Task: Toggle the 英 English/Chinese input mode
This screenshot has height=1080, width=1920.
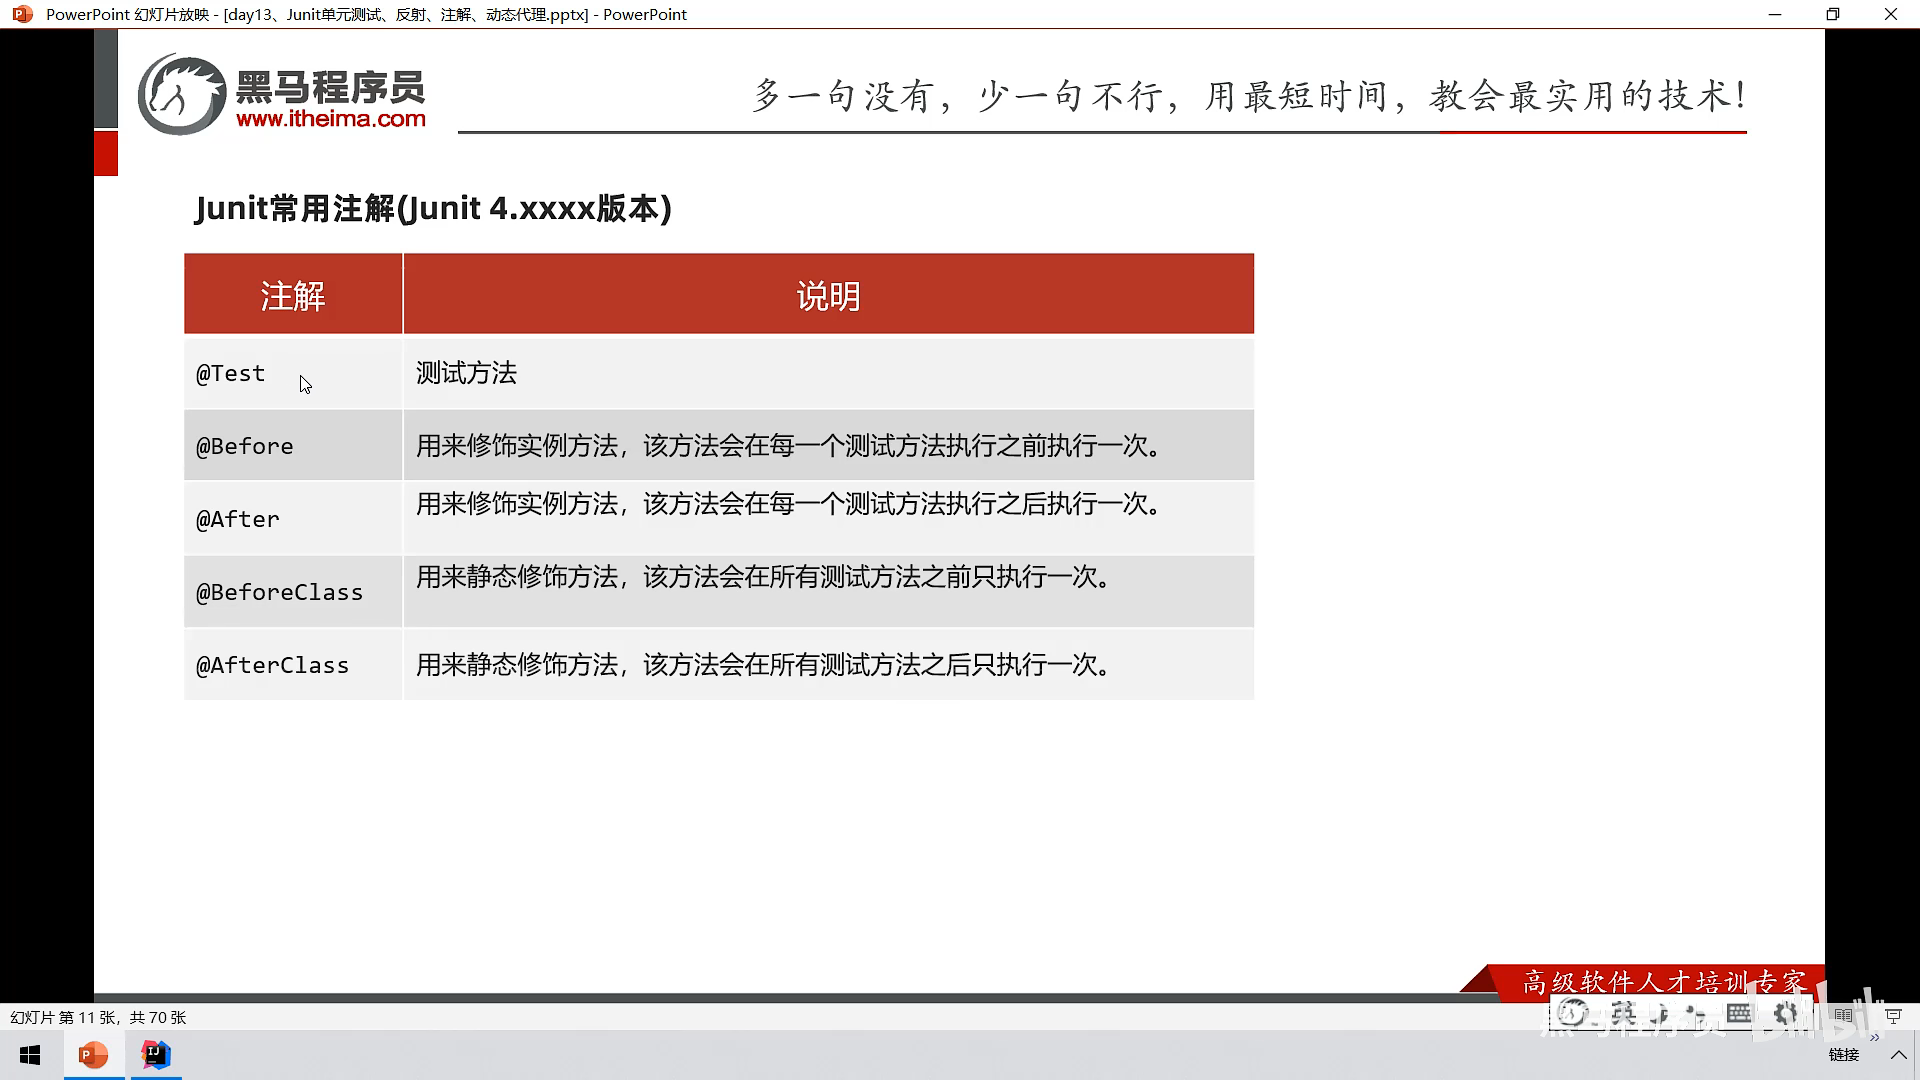Action: 1623,1014
